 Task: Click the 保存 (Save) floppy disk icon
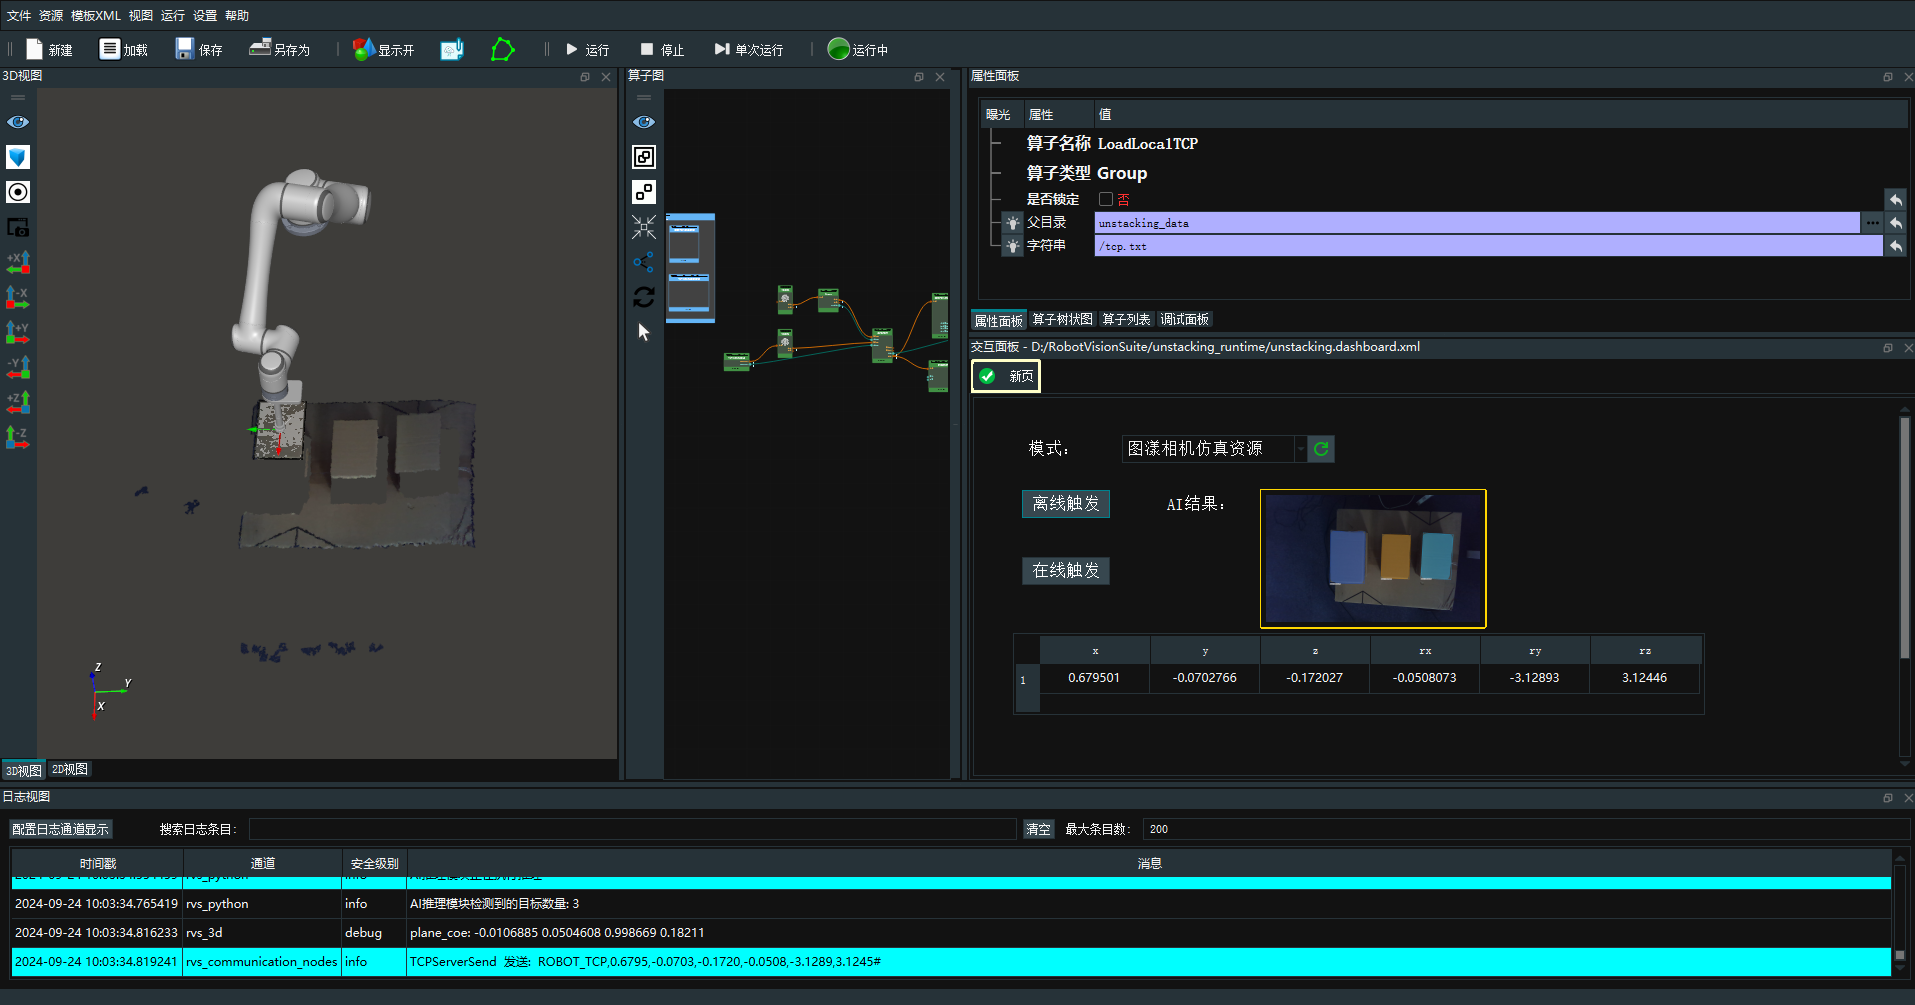coord(185,49)
